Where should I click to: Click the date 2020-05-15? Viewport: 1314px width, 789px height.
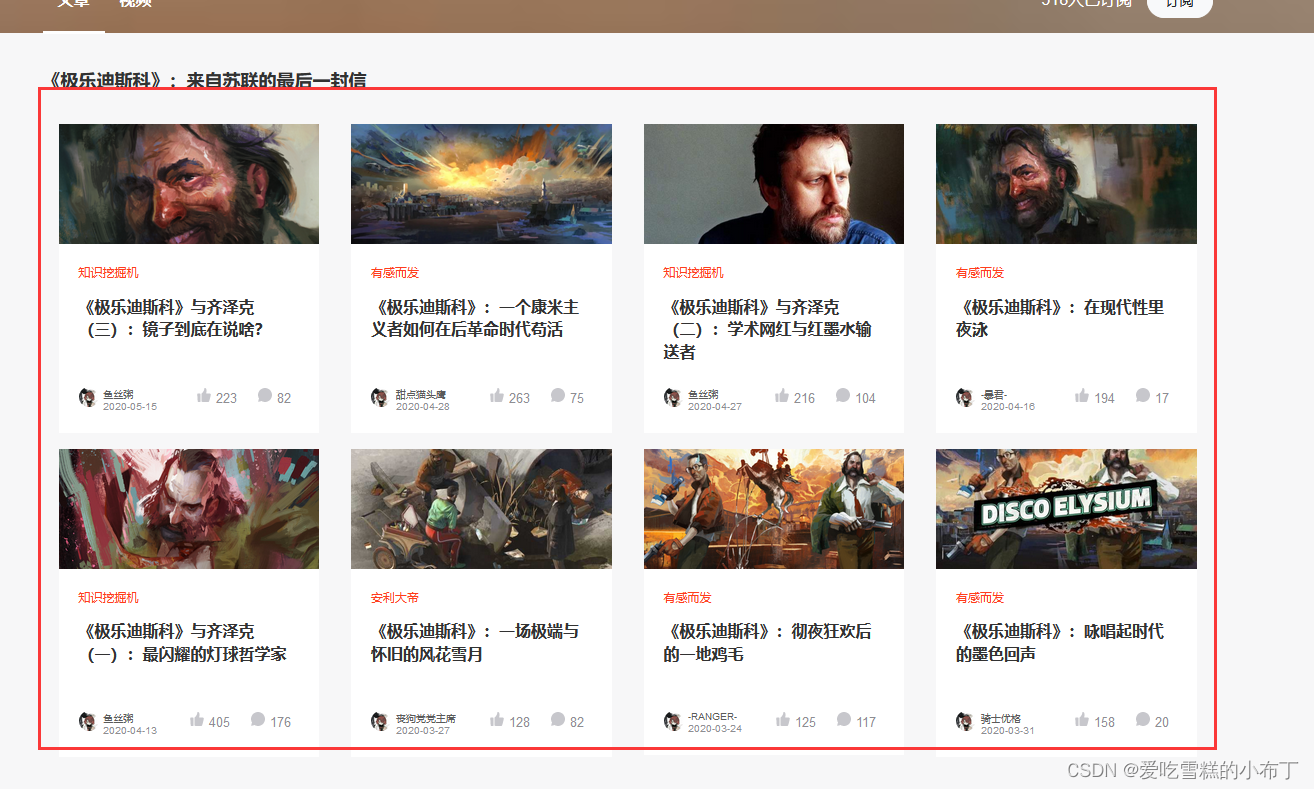point(130,407)
